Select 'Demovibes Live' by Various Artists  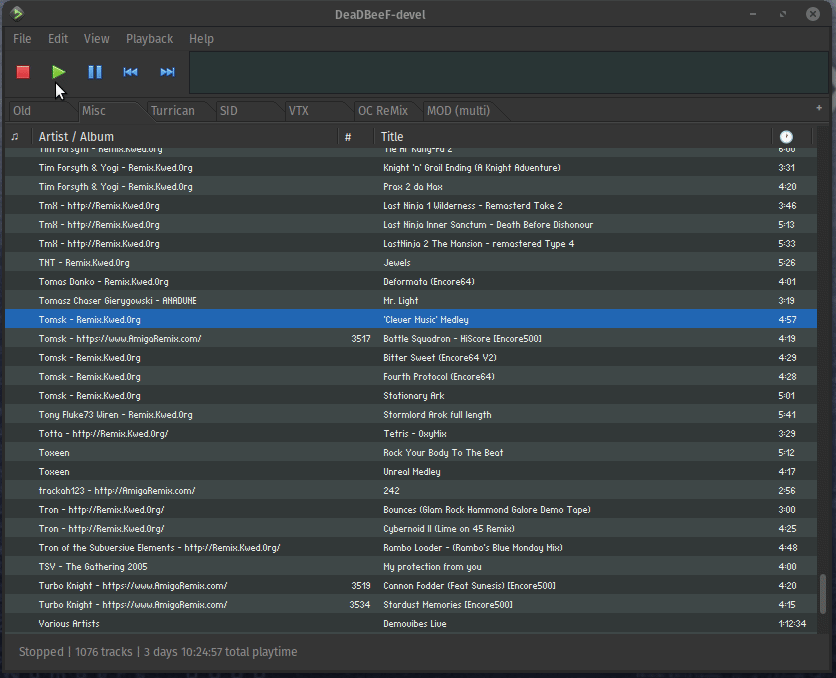(411, 624)
